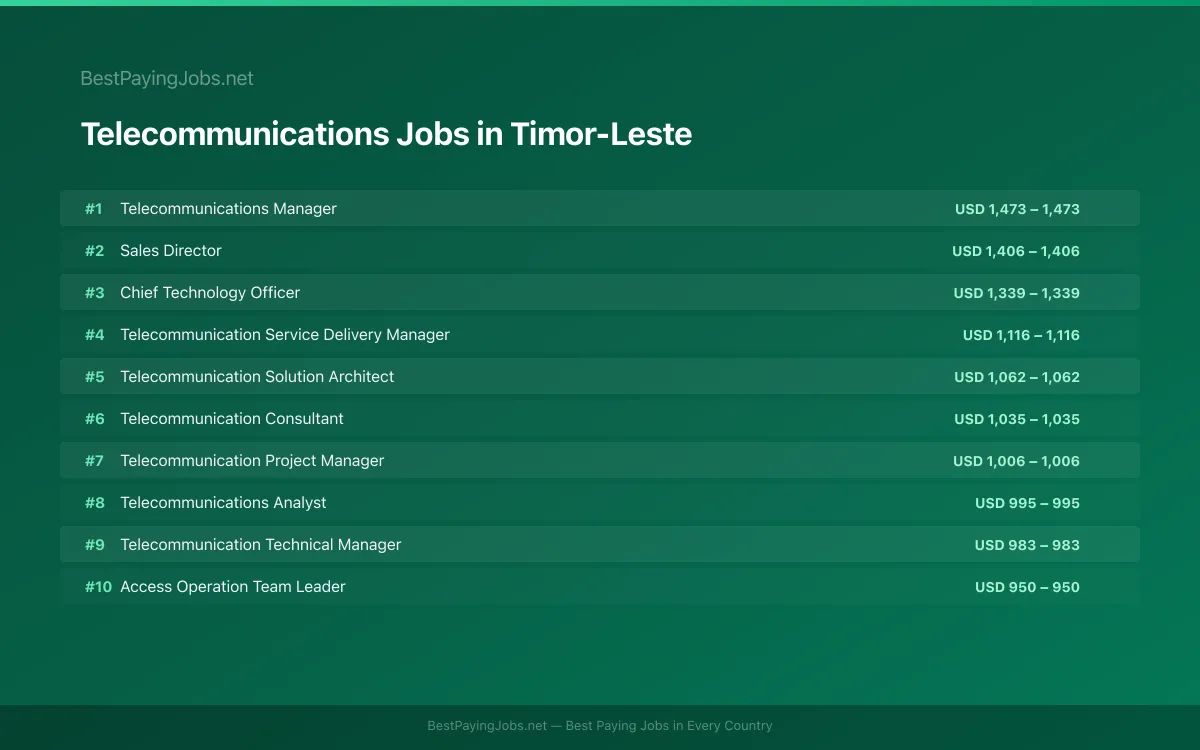Click the Telecommunications Jobs in Timor-Leste heading
1200x750 pixels.
click(386, 134)
